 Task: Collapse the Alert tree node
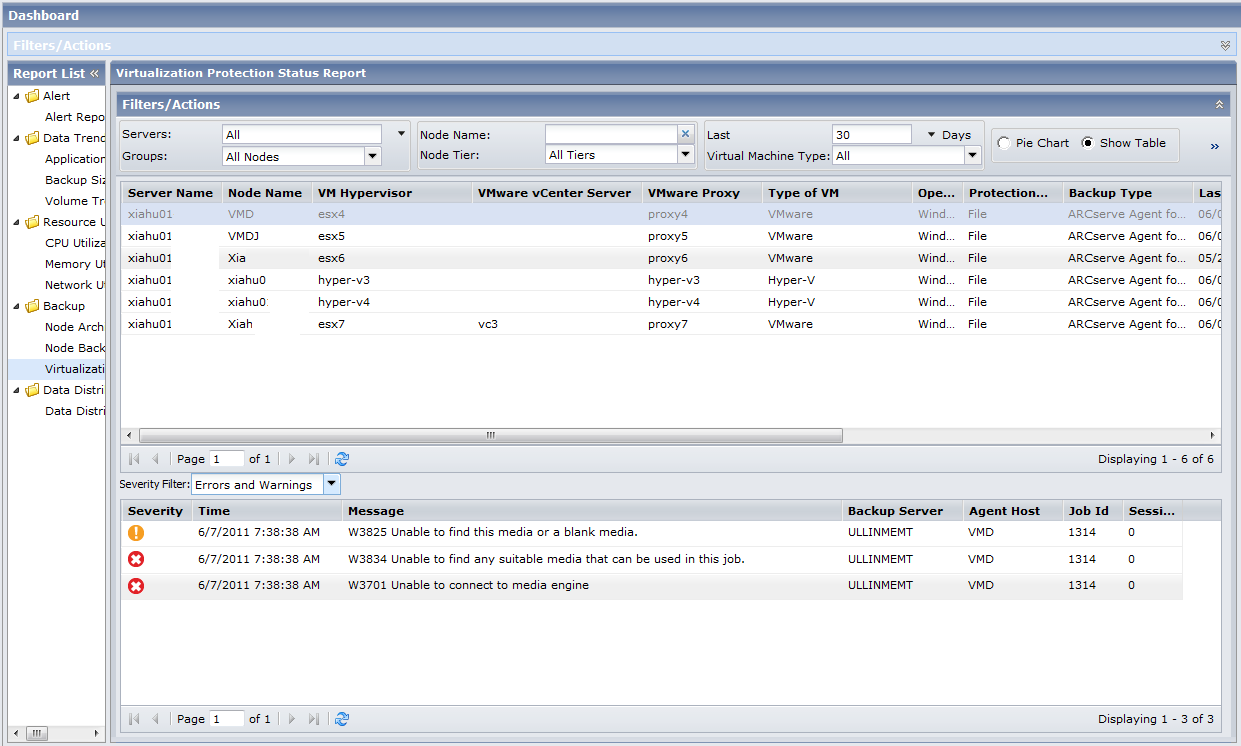(17, 97)
